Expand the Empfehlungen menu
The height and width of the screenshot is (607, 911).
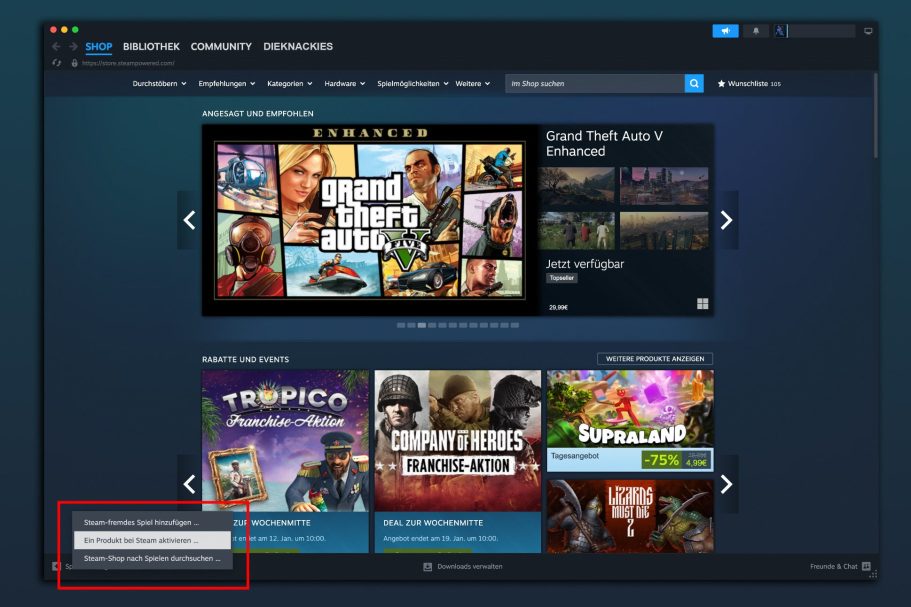(x=227, y=84)
